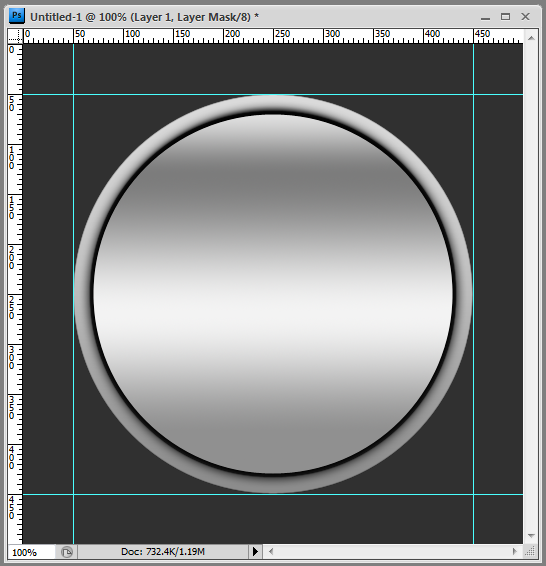Minimize the Untitled-1 document window
The image size is (546, 566).
coord(485,17)
